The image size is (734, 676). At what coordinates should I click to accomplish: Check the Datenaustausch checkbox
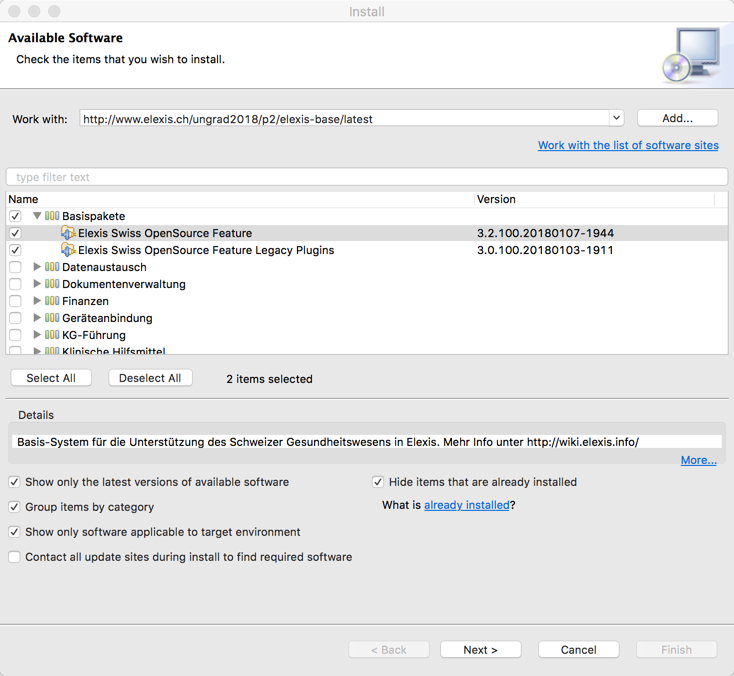[15, 267]
